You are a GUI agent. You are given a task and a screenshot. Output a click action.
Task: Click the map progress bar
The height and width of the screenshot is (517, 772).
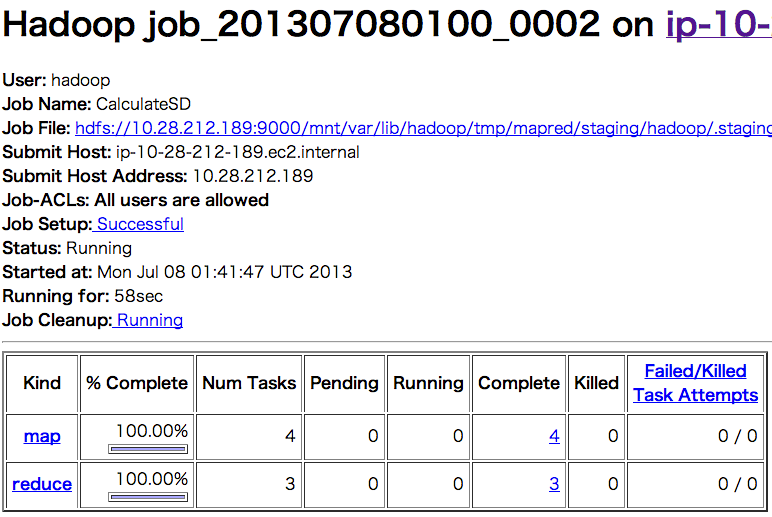point(148,449)
